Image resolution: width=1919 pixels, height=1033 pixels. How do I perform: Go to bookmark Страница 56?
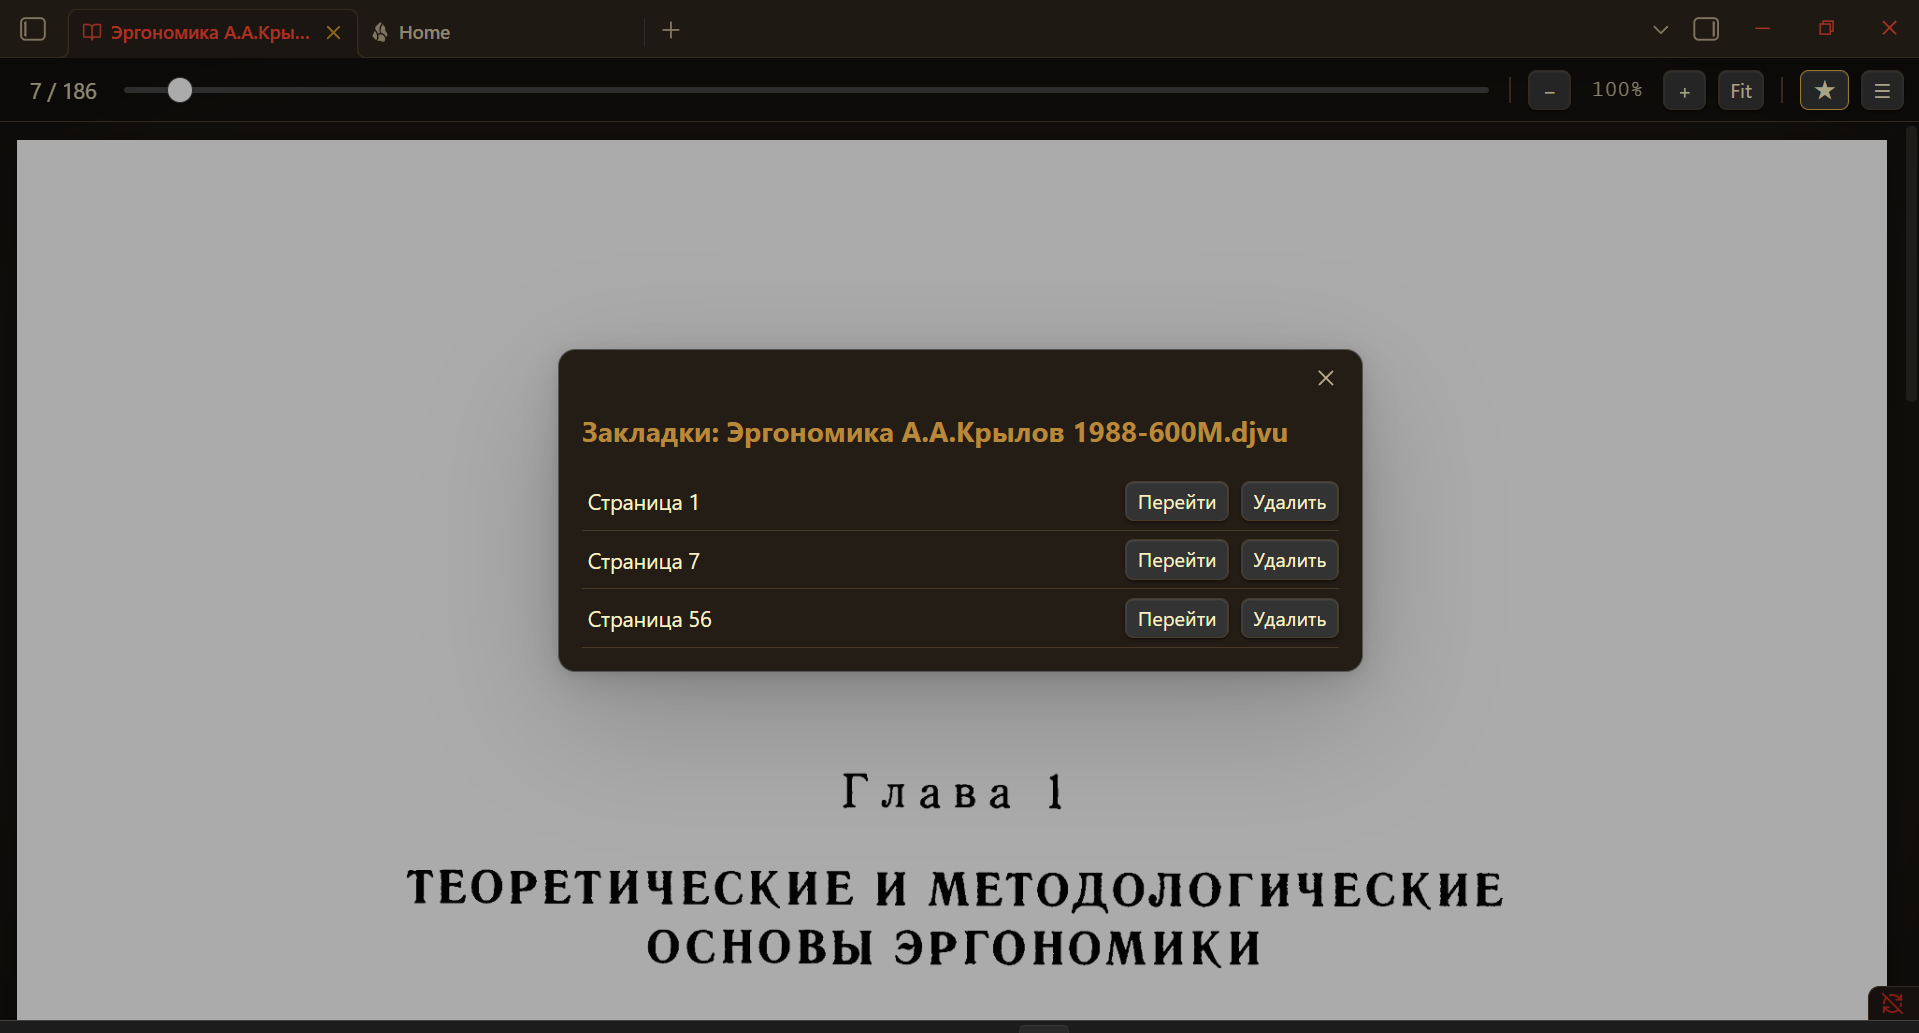click(x=1176, y=619)
